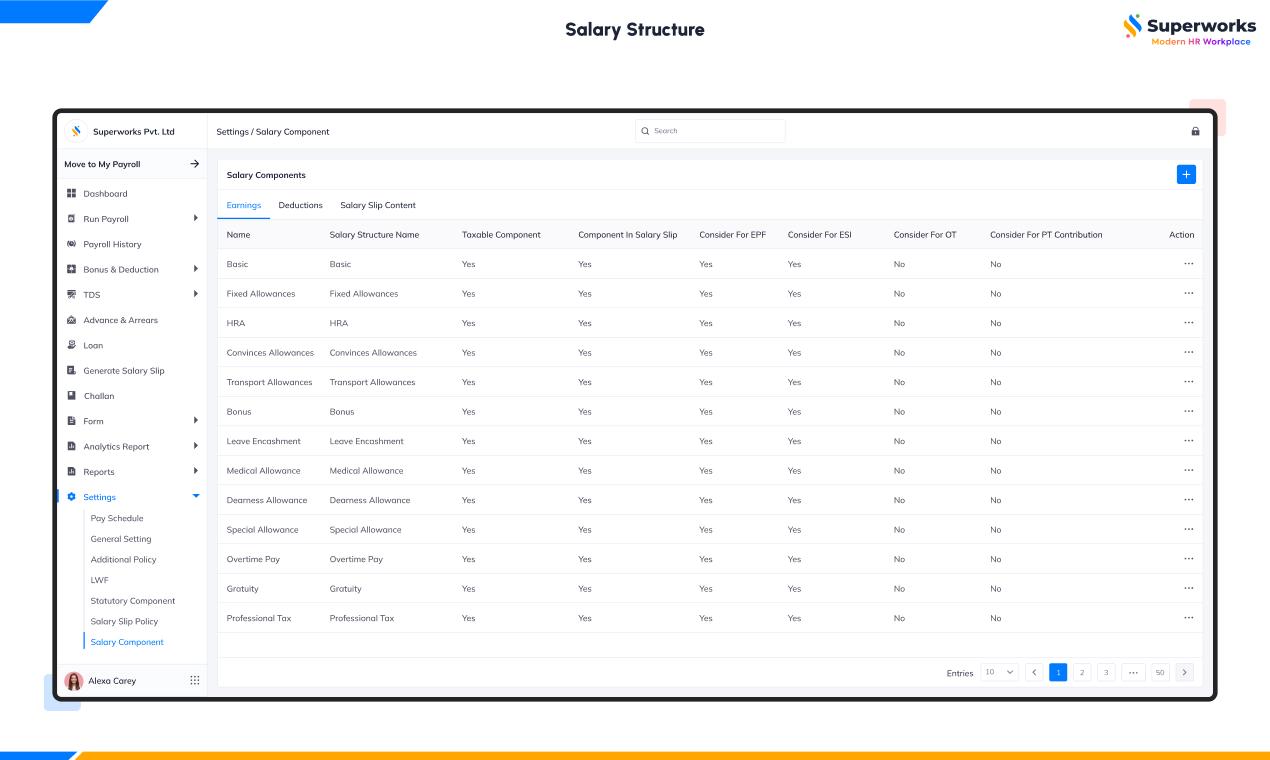The width and height of the screenshot is (1270, 760).
Task: Open the Entries per page dropdown
Action: click(999, 673)
